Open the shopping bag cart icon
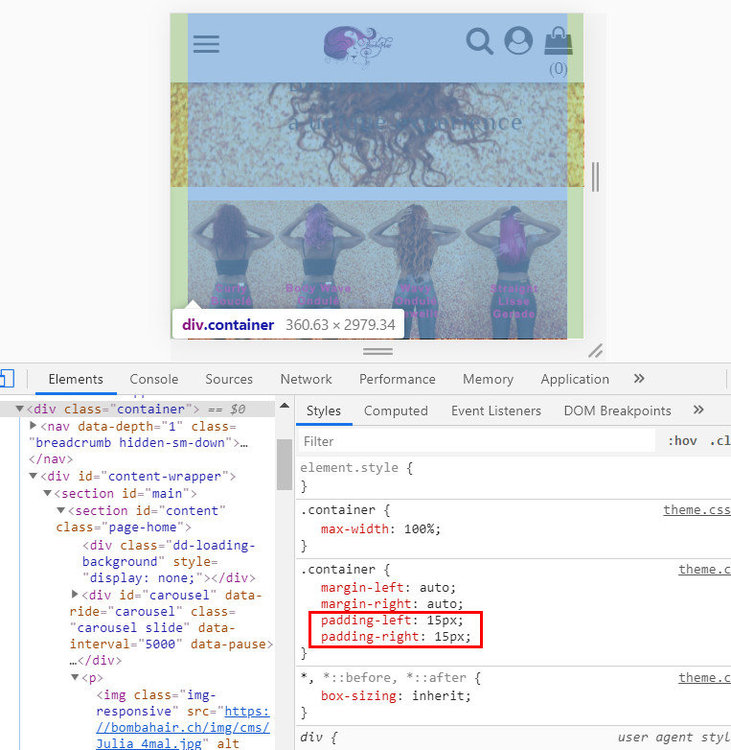Viewport: 731px width, 750px height. click(558, 41)
